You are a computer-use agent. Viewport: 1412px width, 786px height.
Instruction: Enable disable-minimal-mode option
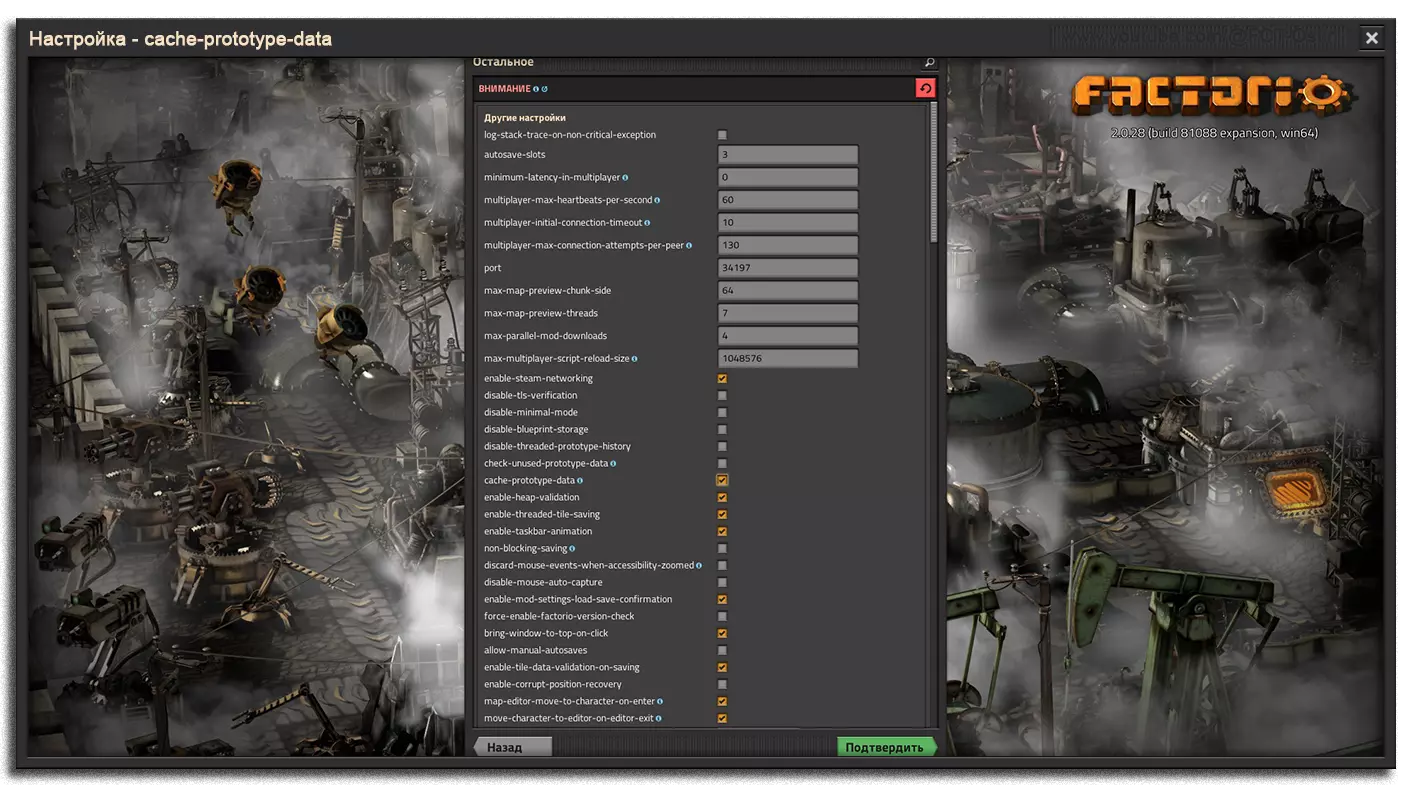(722, 413)
